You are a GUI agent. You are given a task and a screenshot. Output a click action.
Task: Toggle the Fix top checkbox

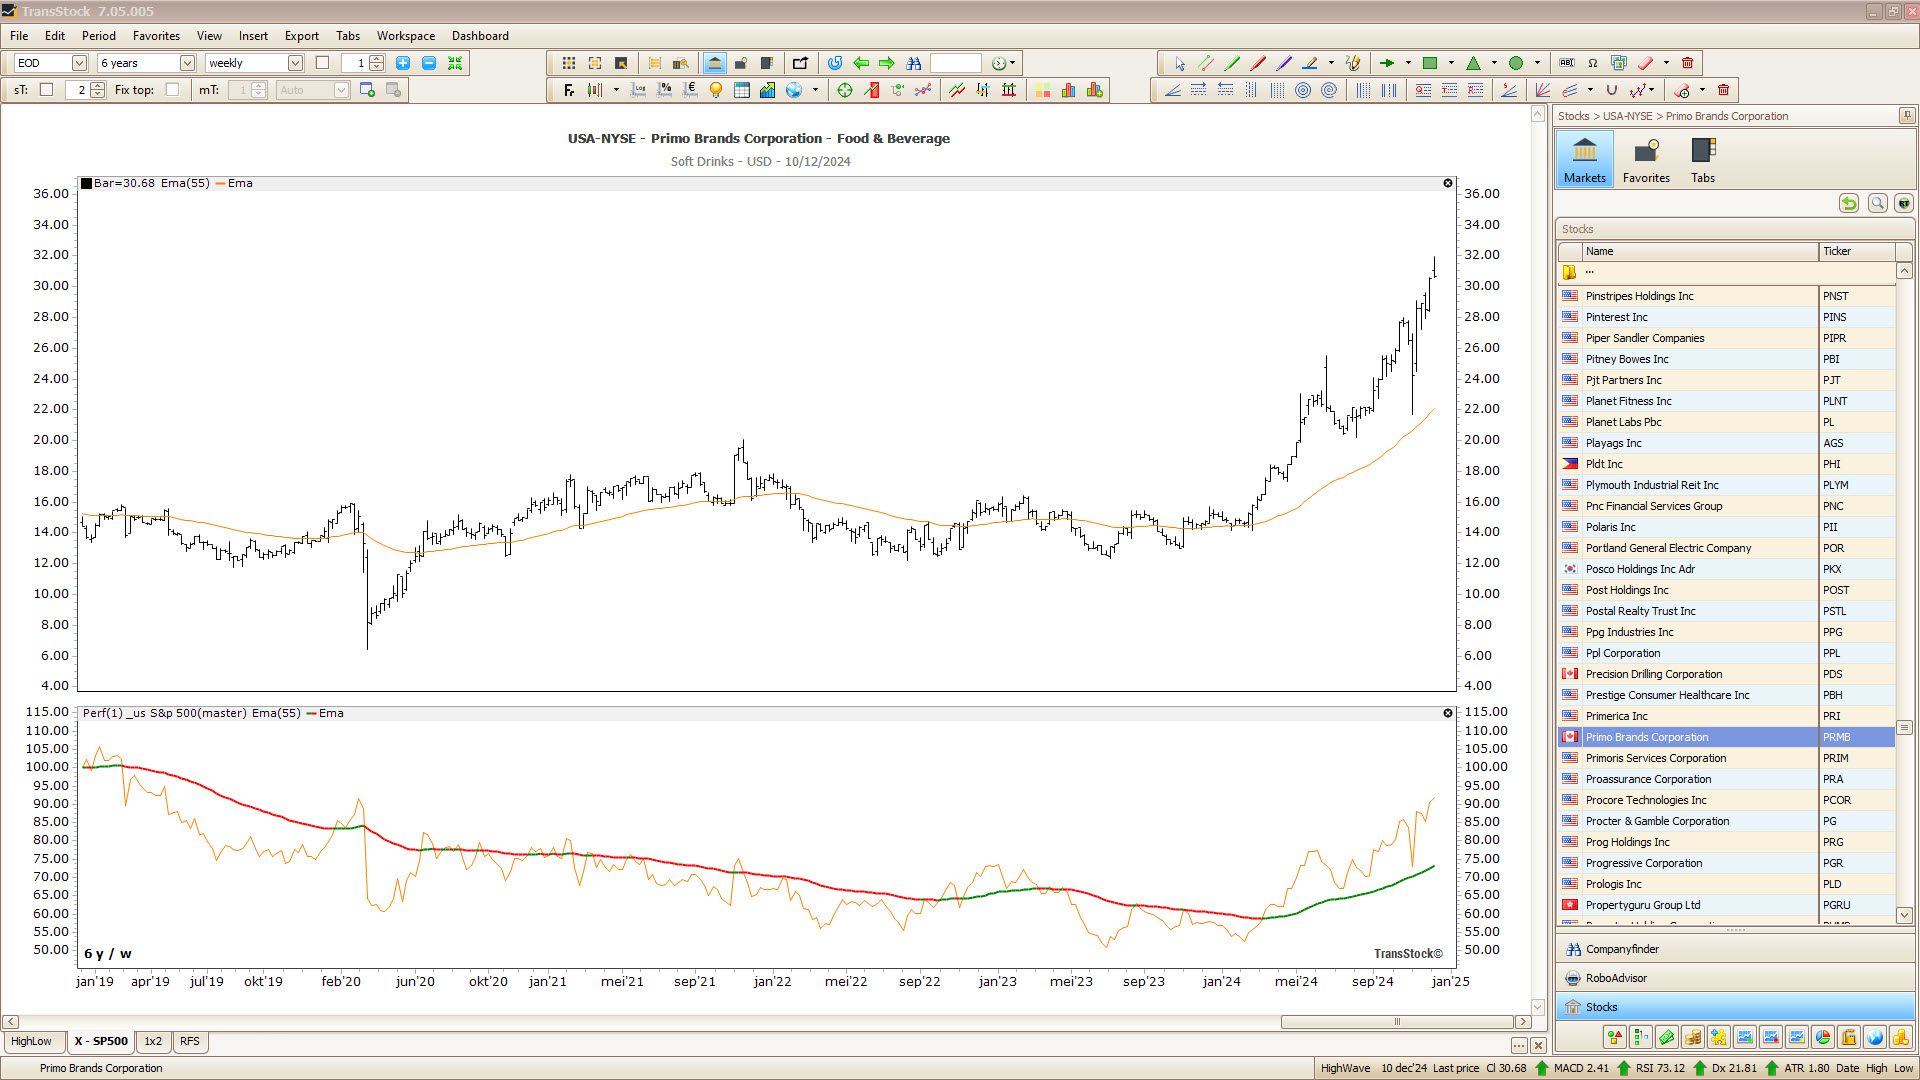172,89
